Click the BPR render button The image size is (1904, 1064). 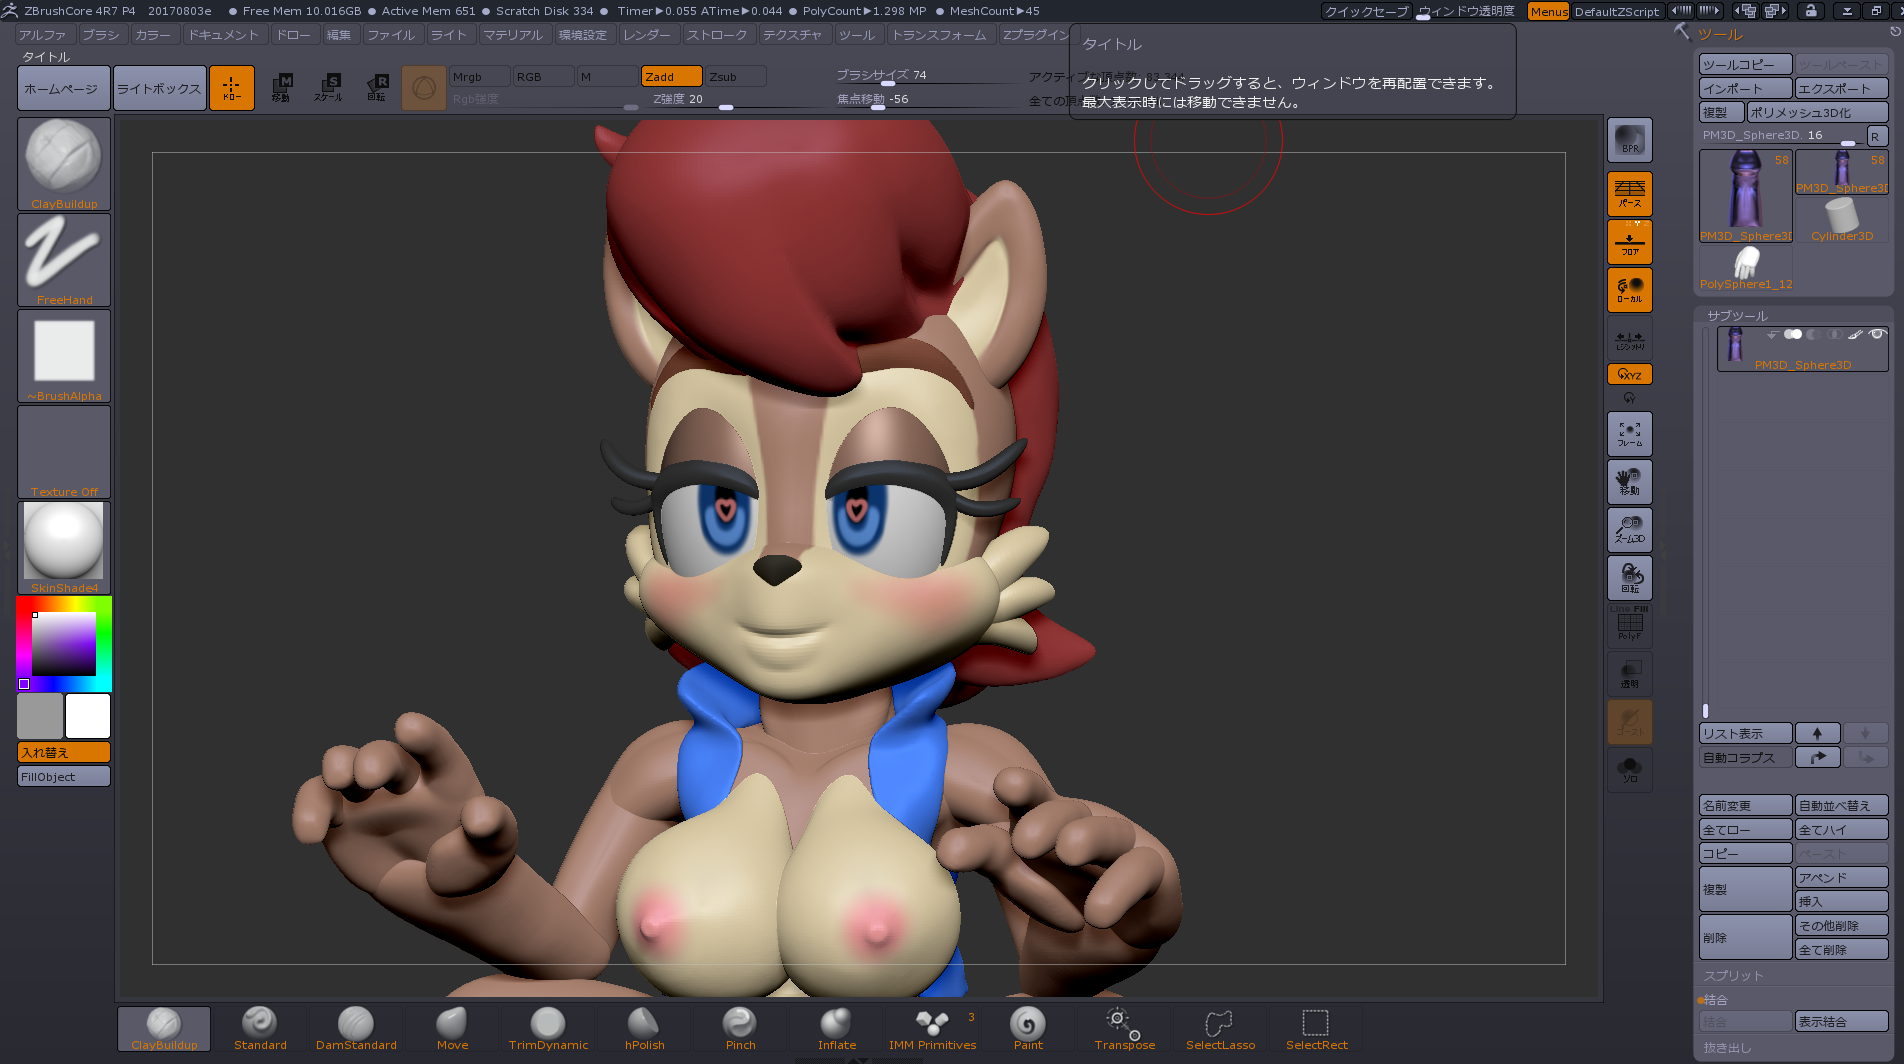pyautogui.click(x=1629, y=140)
